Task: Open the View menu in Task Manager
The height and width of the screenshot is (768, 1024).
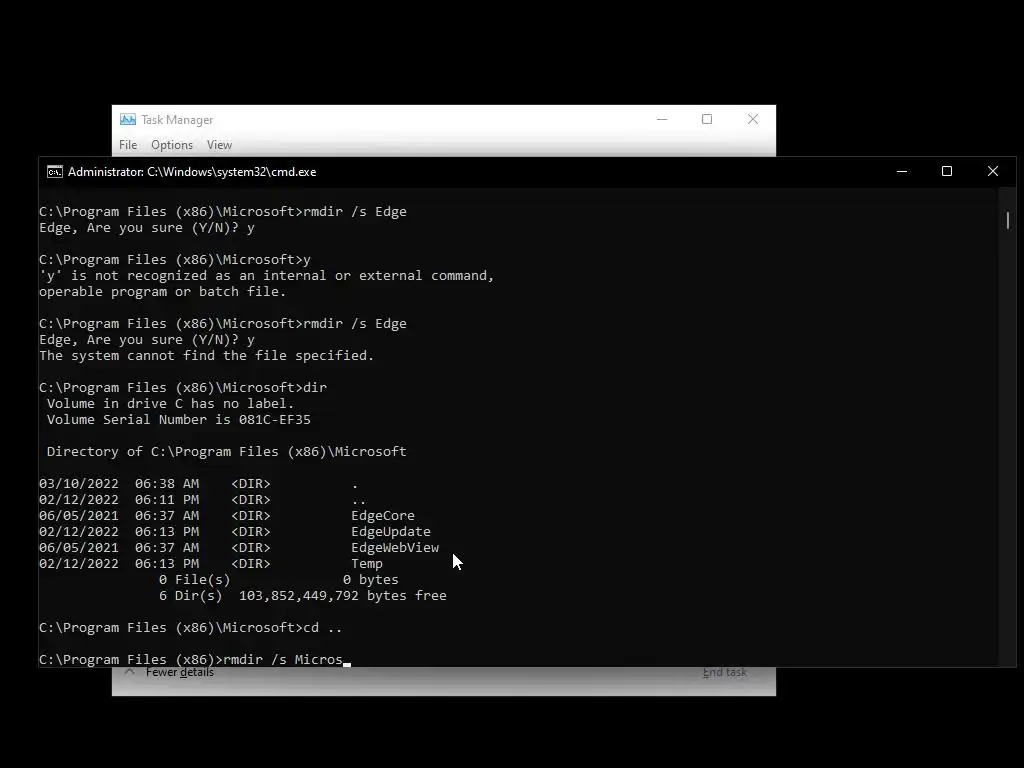Action: click(219, 145)
